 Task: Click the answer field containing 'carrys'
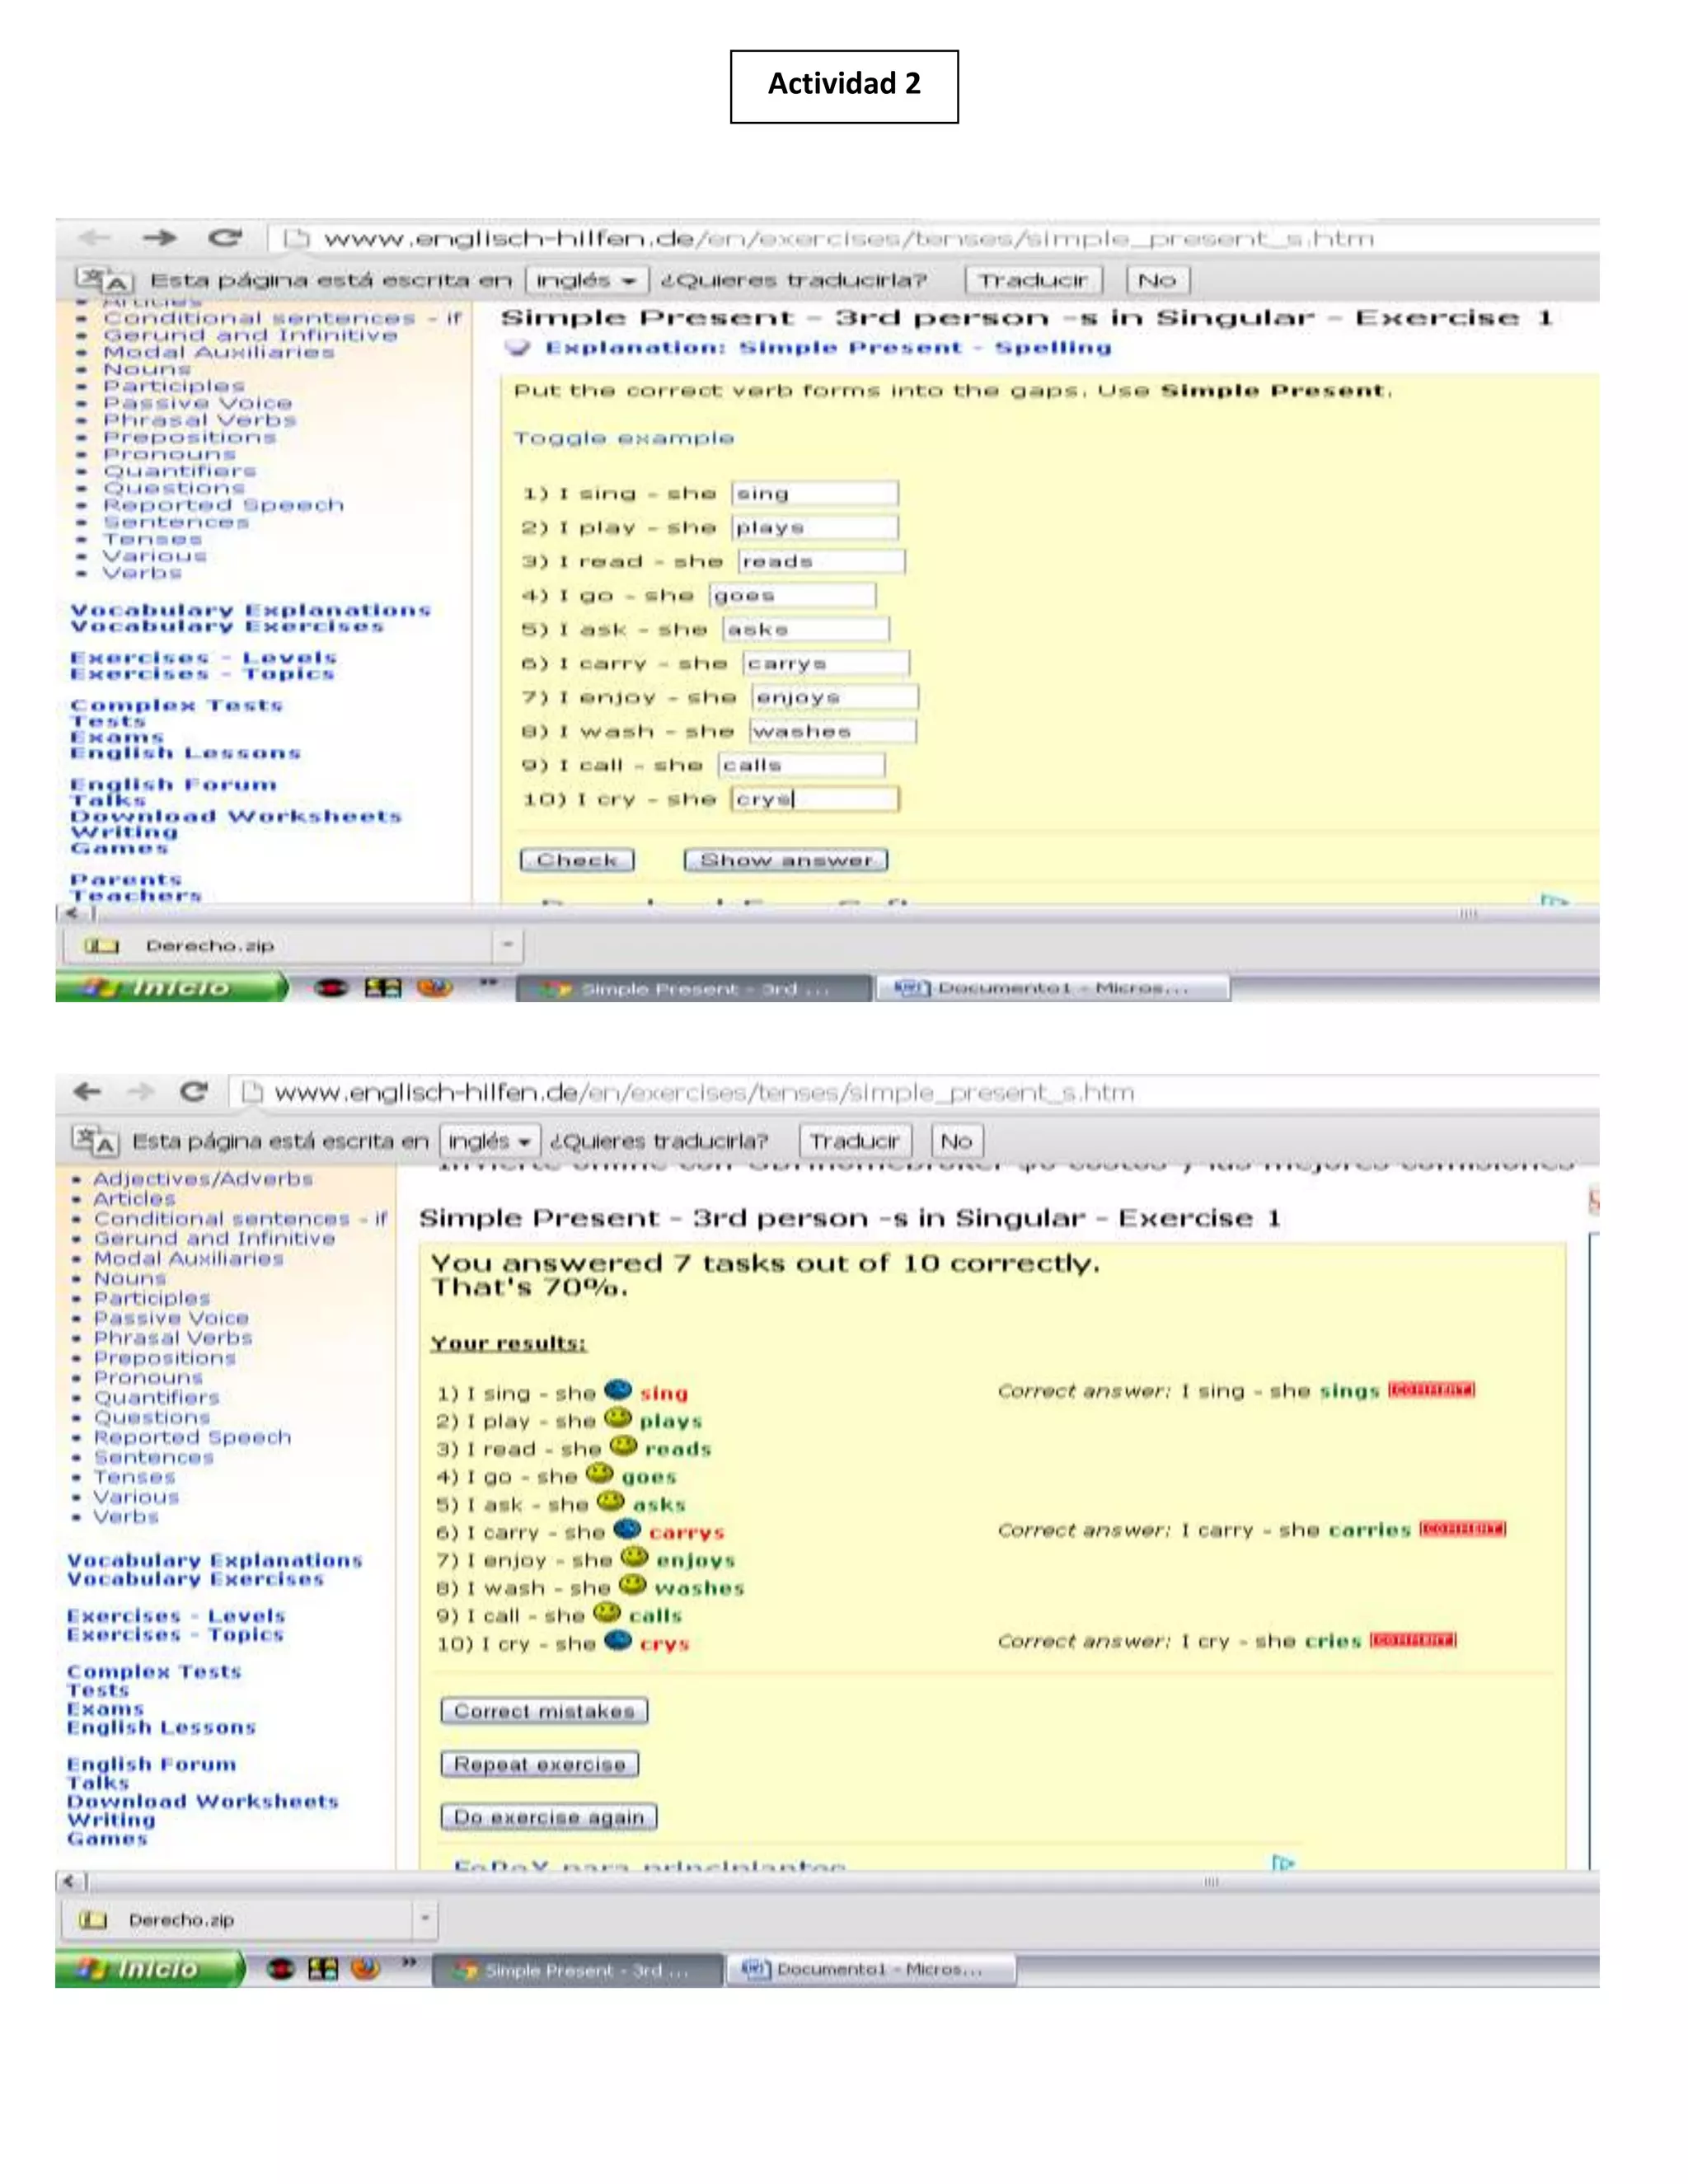pyautogui.click(x=825, y=663)
